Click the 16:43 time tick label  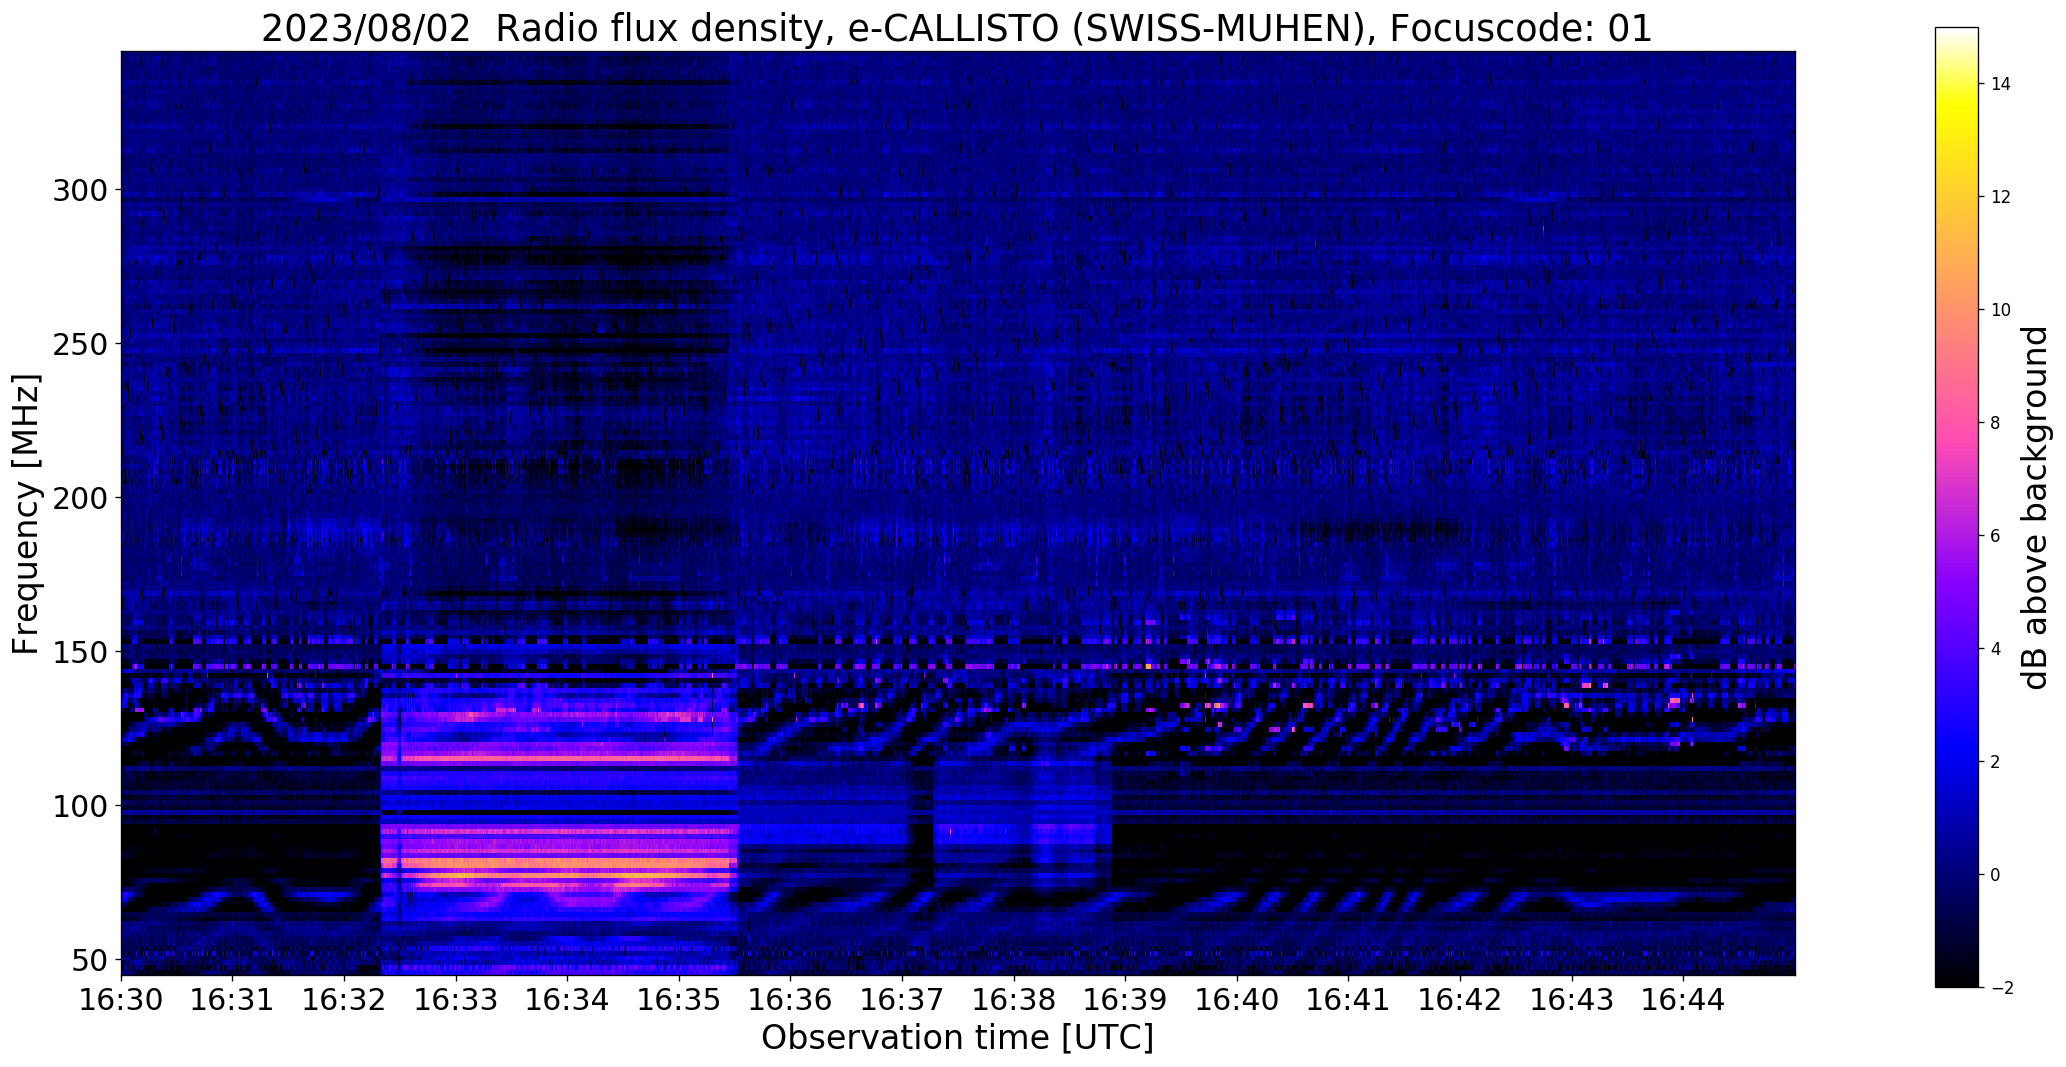coord(1572,999)
